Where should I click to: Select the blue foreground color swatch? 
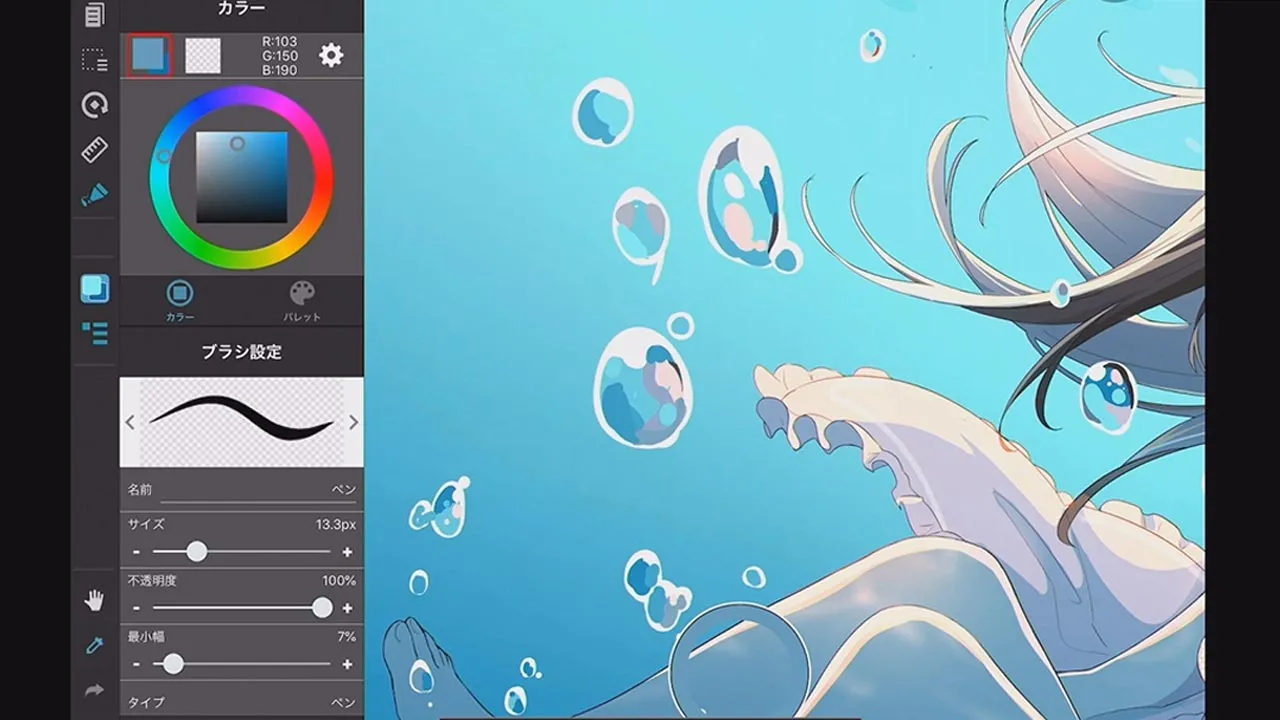[x=150, y=56]
